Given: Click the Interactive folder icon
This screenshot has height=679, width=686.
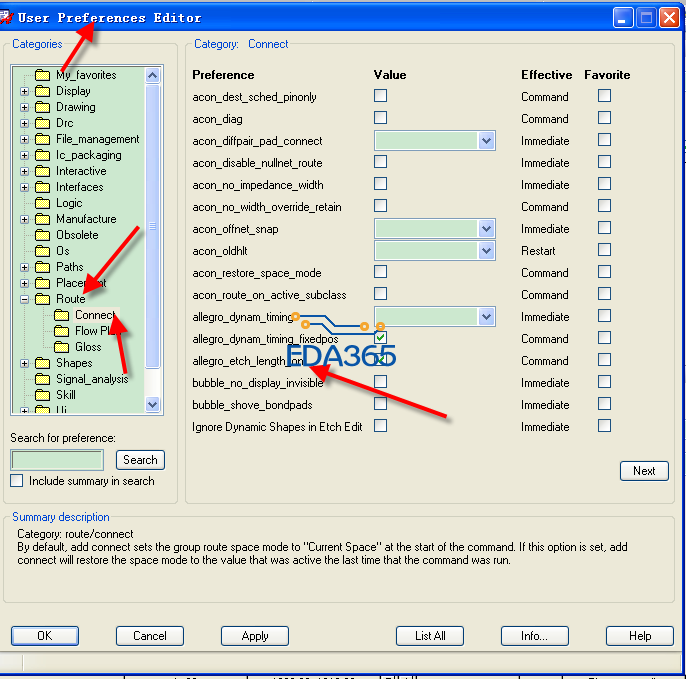Looking at the screenshot, I should coord(42,171).
